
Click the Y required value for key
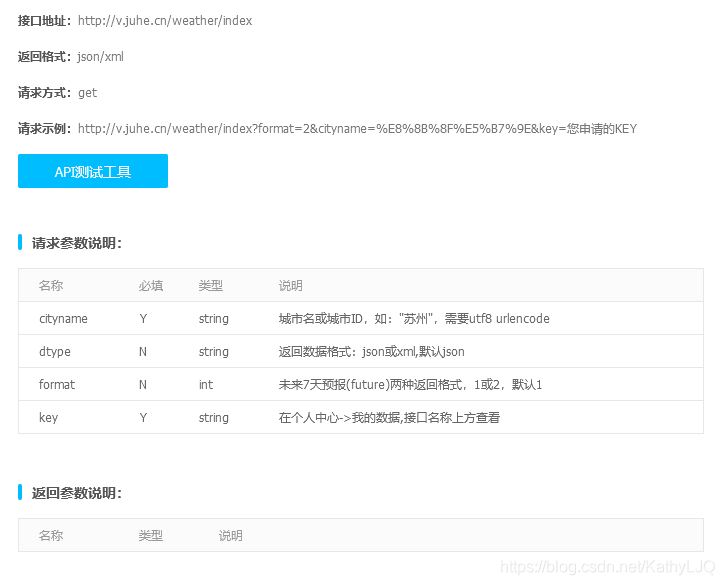coord(143,417)
